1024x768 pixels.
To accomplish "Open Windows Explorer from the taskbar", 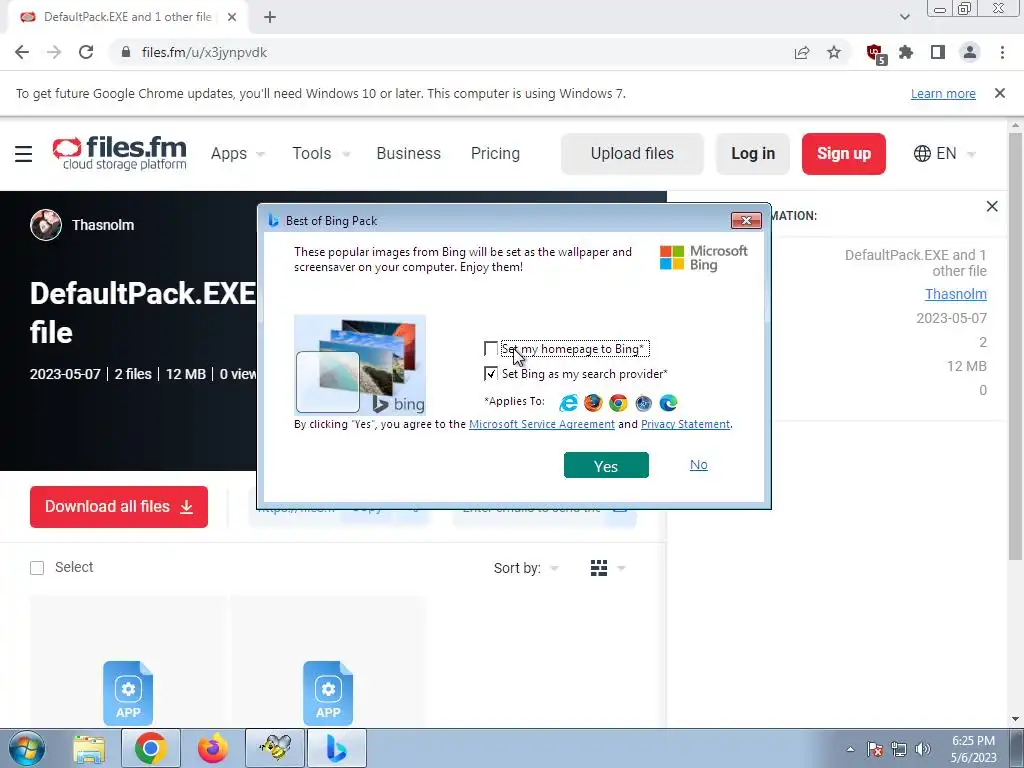I will (89, 749).
